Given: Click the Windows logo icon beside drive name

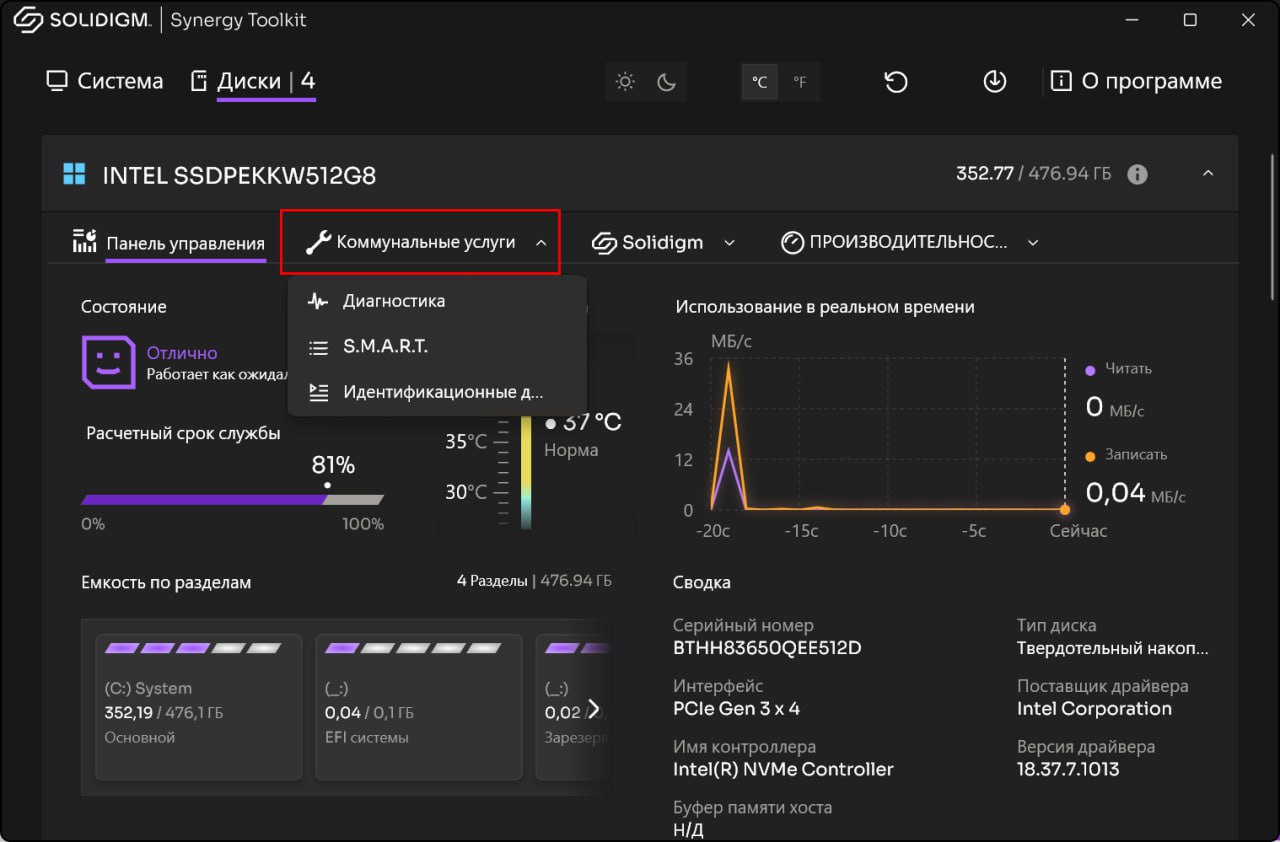Looking at the screenshot, I should 74,175.
